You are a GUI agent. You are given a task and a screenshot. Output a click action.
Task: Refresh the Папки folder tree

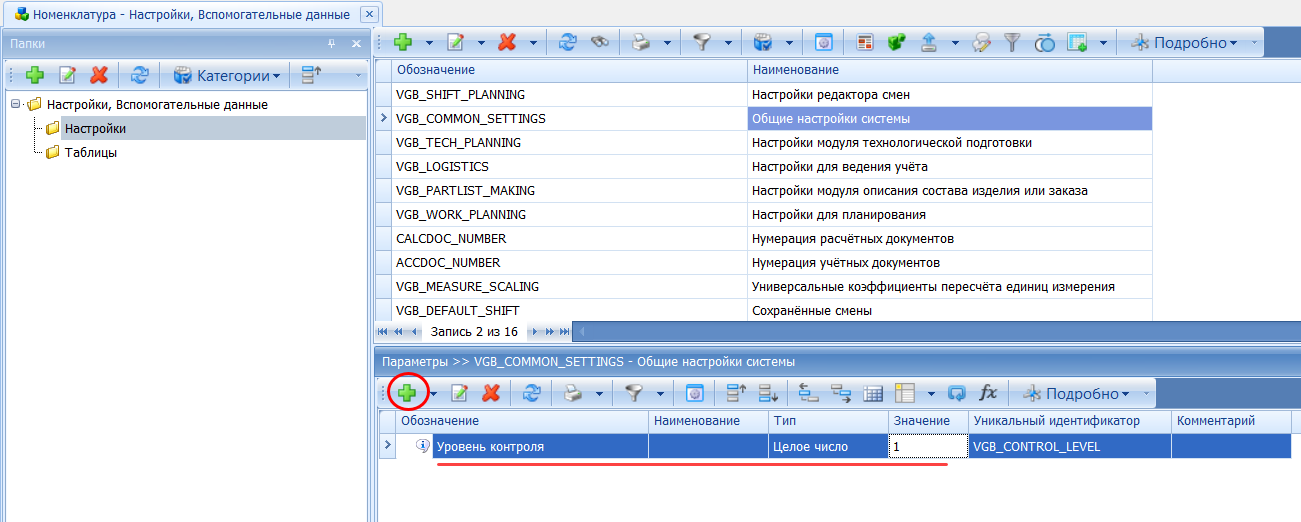point(141,75)
